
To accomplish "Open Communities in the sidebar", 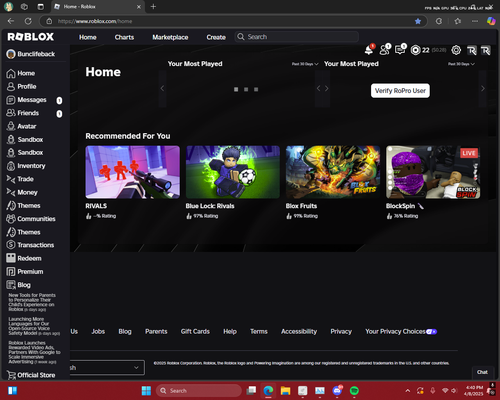I will (x=36, y=219).
